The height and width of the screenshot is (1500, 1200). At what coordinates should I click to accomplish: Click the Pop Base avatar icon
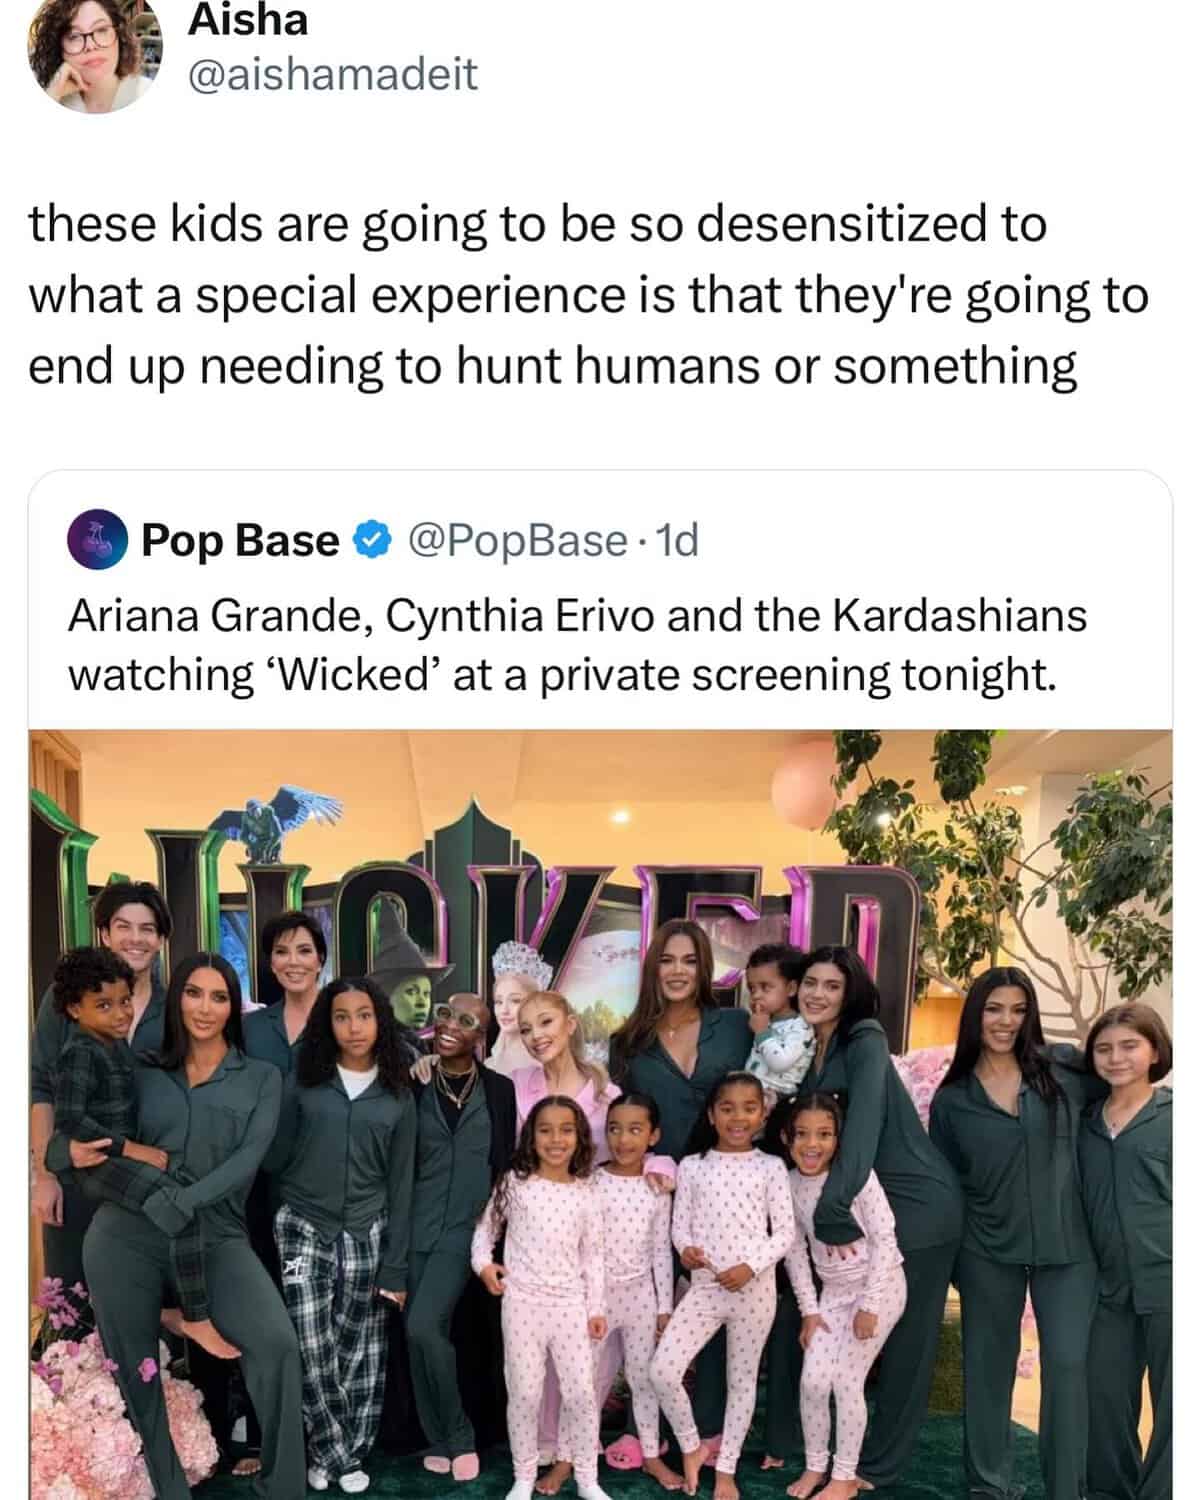coord(96,541)
